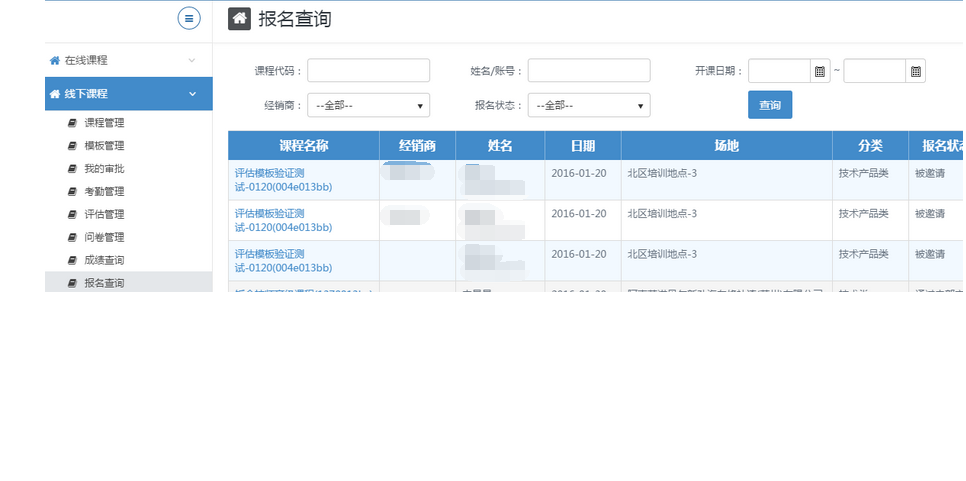Click the 课程代码 input field
966x481 pixels.
coord(368,70)
